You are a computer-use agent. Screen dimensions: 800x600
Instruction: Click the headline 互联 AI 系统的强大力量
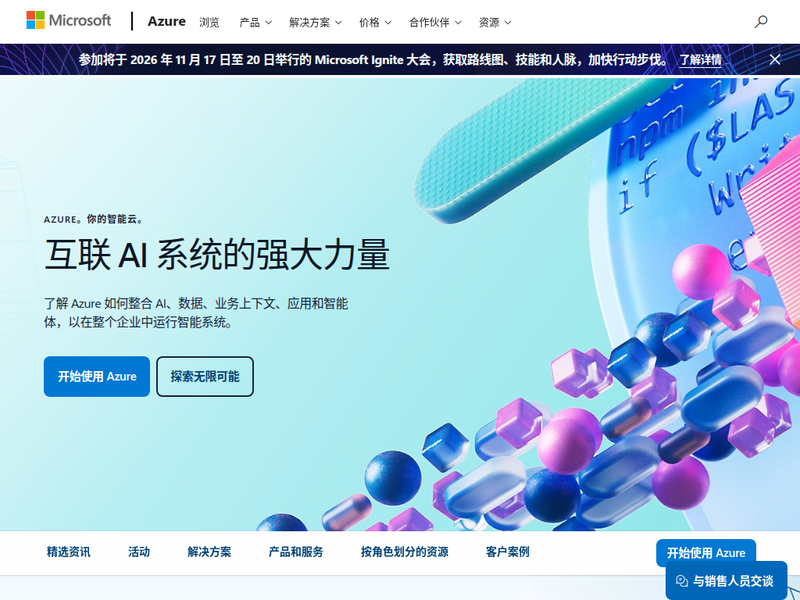[217, 254]
